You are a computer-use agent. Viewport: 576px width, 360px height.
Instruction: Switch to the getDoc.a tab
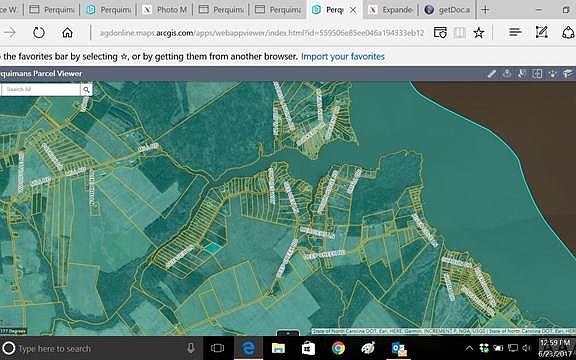pos(447,10)
